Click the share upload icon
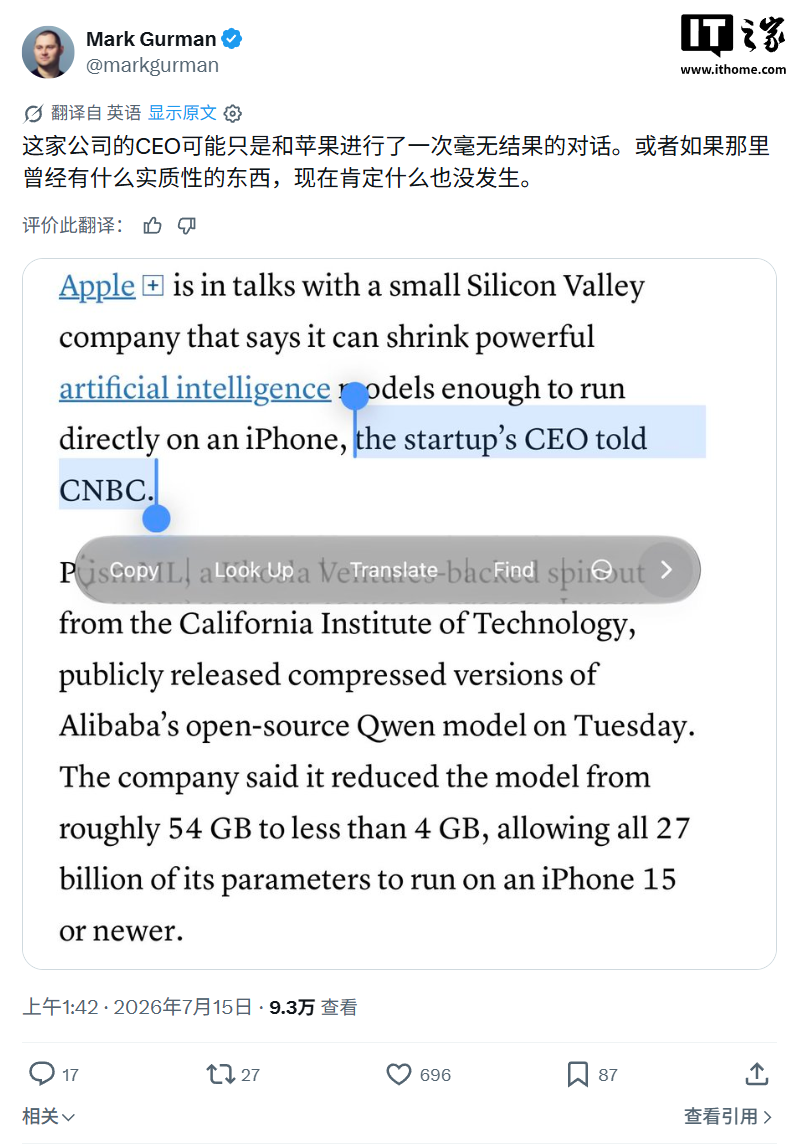The height and width of the screenshot is (1144, 798). coord(756,1073)
